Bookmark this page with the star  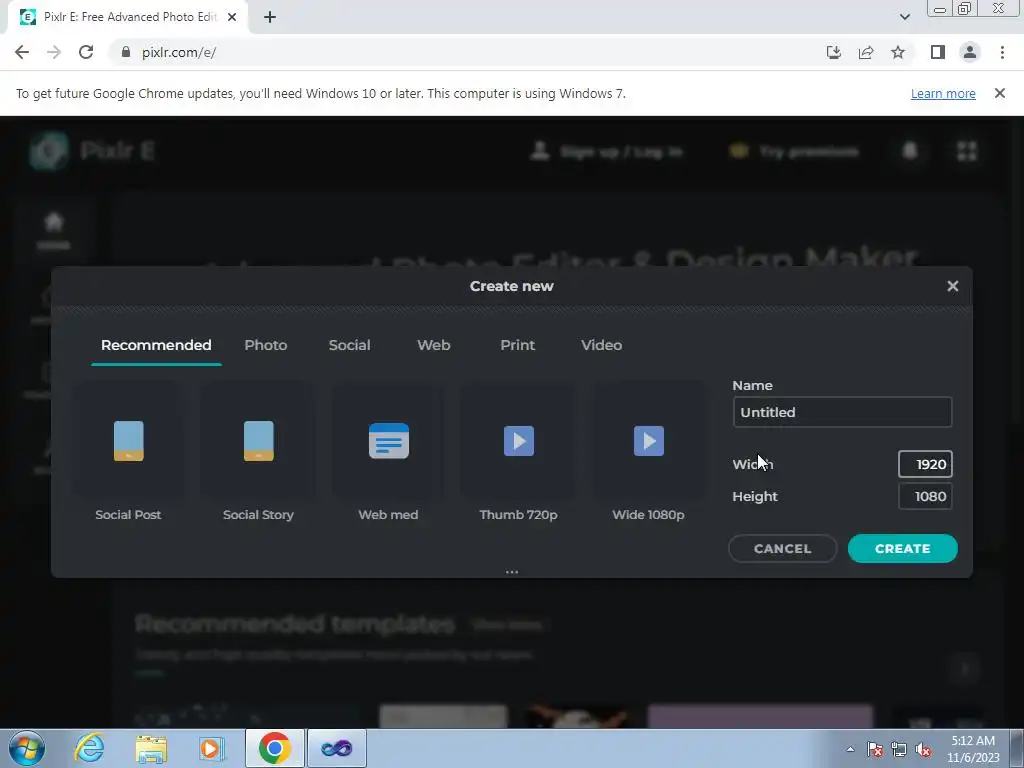(898, 52)
